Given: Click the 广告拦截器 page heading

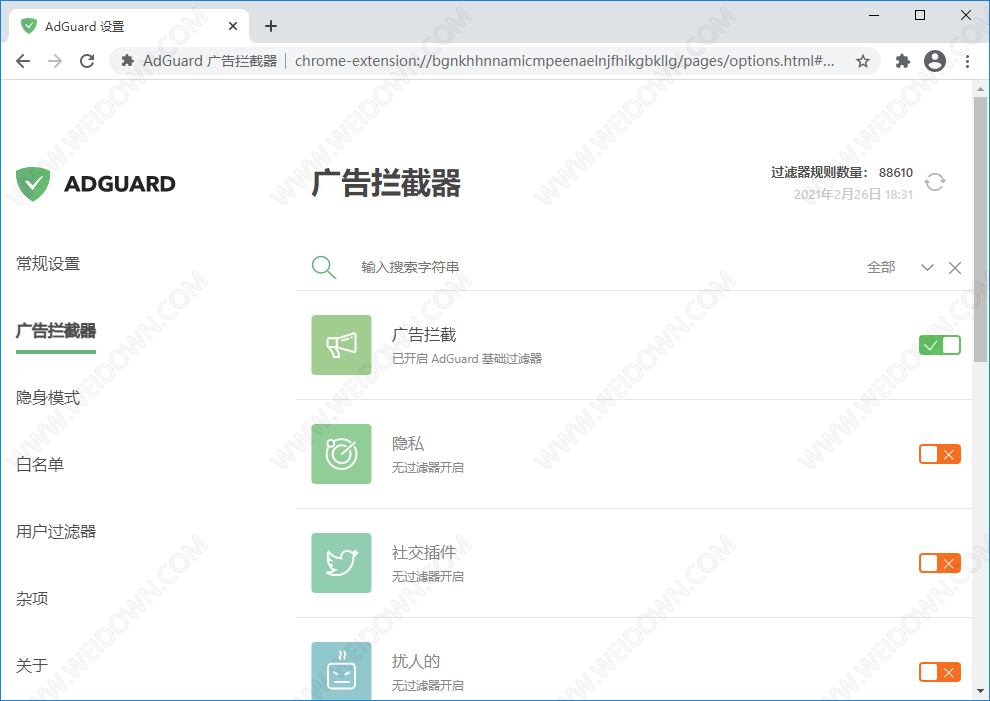Looking at the screenshot, I should pos(386,183).
